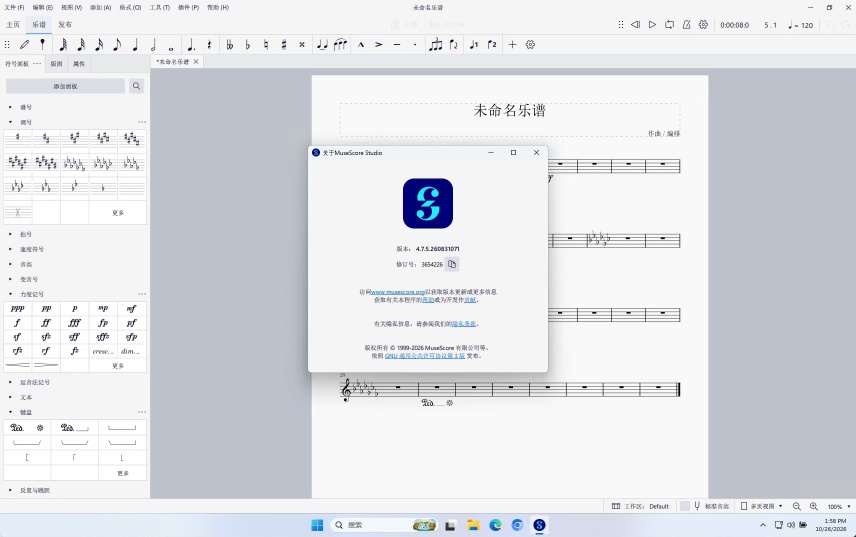Open the 添加 (A) menu
Viewport: 856px width, 537px height.
100,8
